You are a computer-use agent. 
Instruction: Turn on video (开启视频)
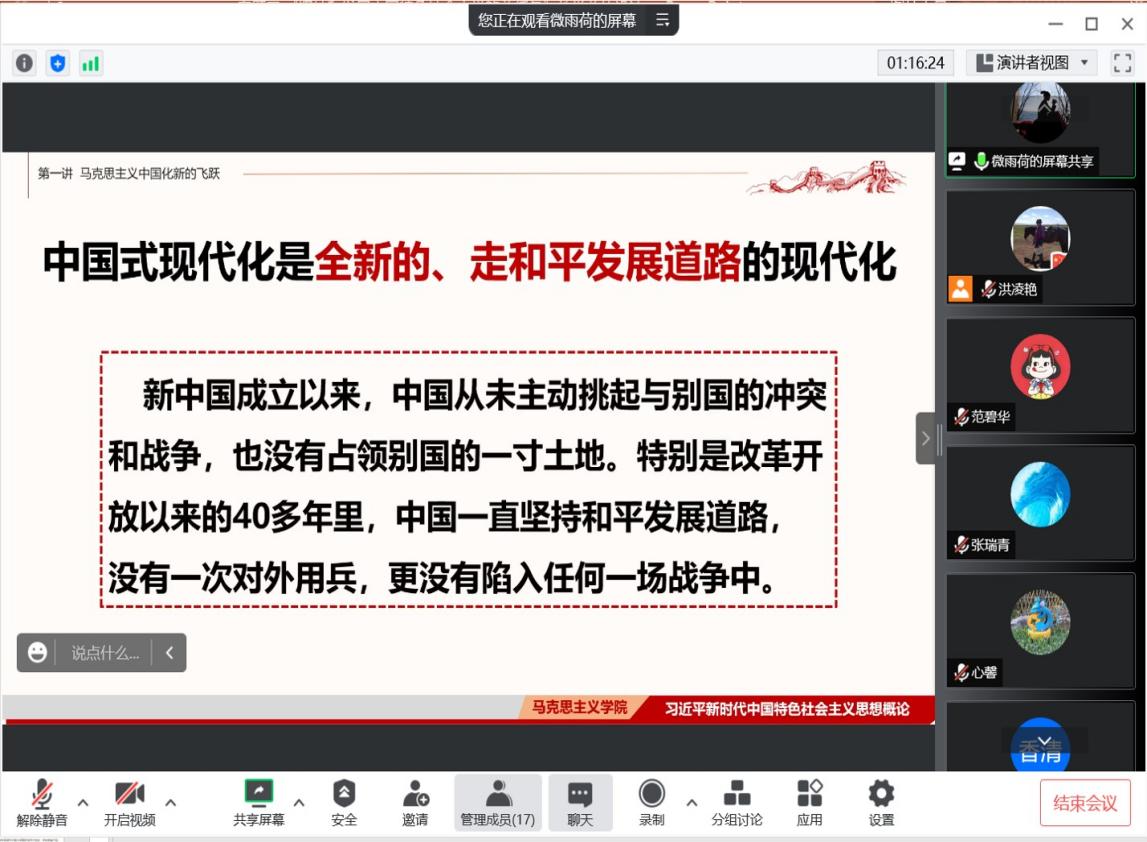click(x=130, y=803)
